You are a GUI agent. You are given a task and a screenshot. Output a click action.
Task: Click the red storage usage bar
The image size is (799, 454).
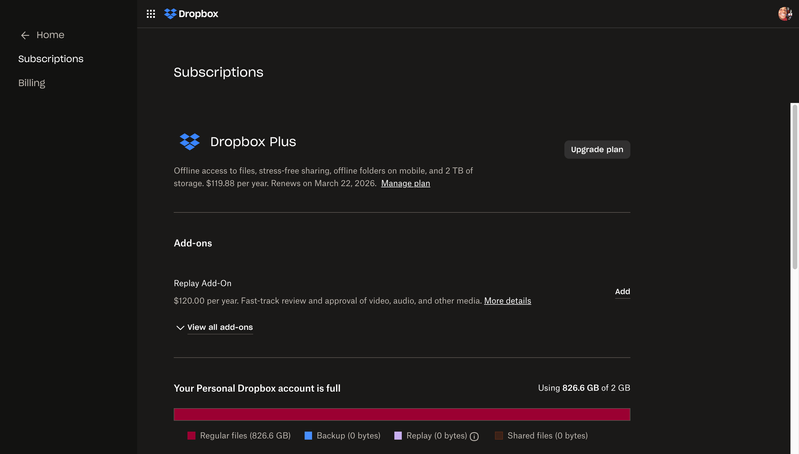[x=401, y=414]
